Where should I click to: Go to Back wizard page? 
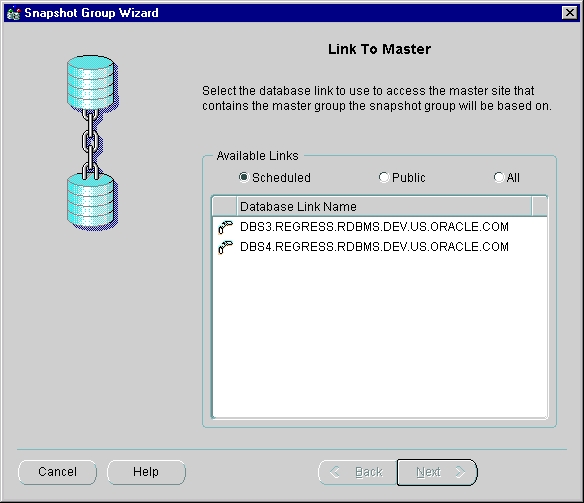[x=357, y=472]
